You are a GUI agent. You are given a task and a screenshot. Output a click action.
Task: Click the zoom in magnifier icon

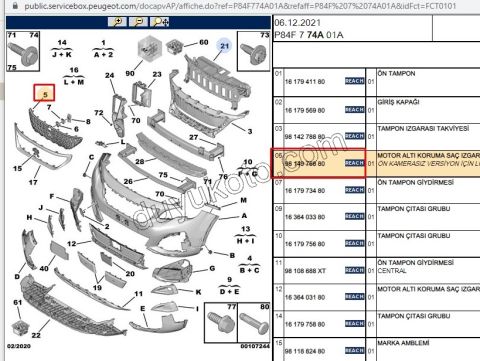click(117, 22)
